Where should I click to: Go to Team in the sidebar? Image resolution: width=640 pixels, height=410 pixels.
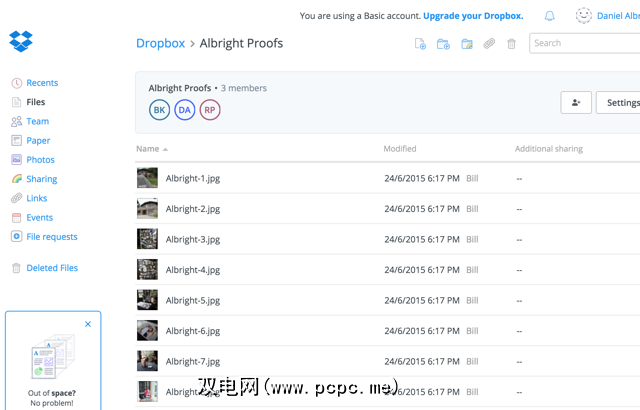pyautogui.click(x=38, y=121)
